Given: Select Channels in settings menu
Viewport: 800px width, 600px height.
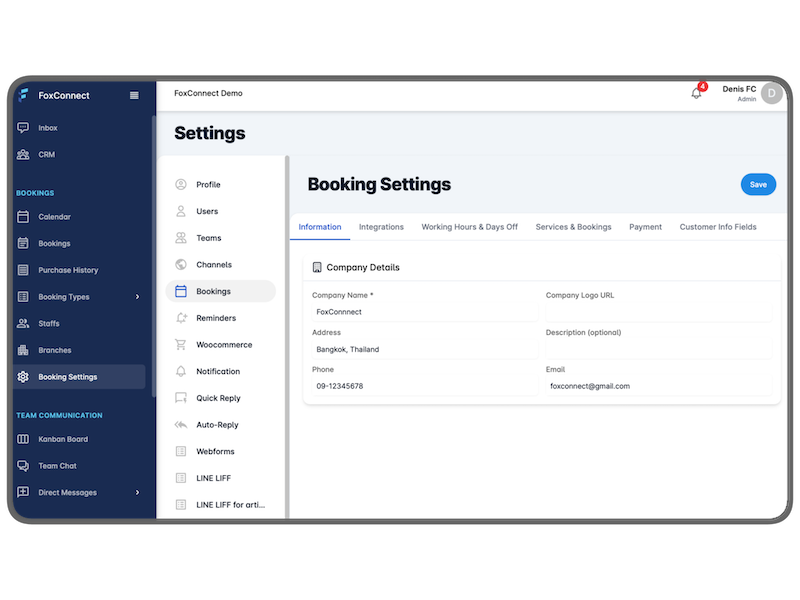Looking at the screenshot, I should tap(213, 265).
